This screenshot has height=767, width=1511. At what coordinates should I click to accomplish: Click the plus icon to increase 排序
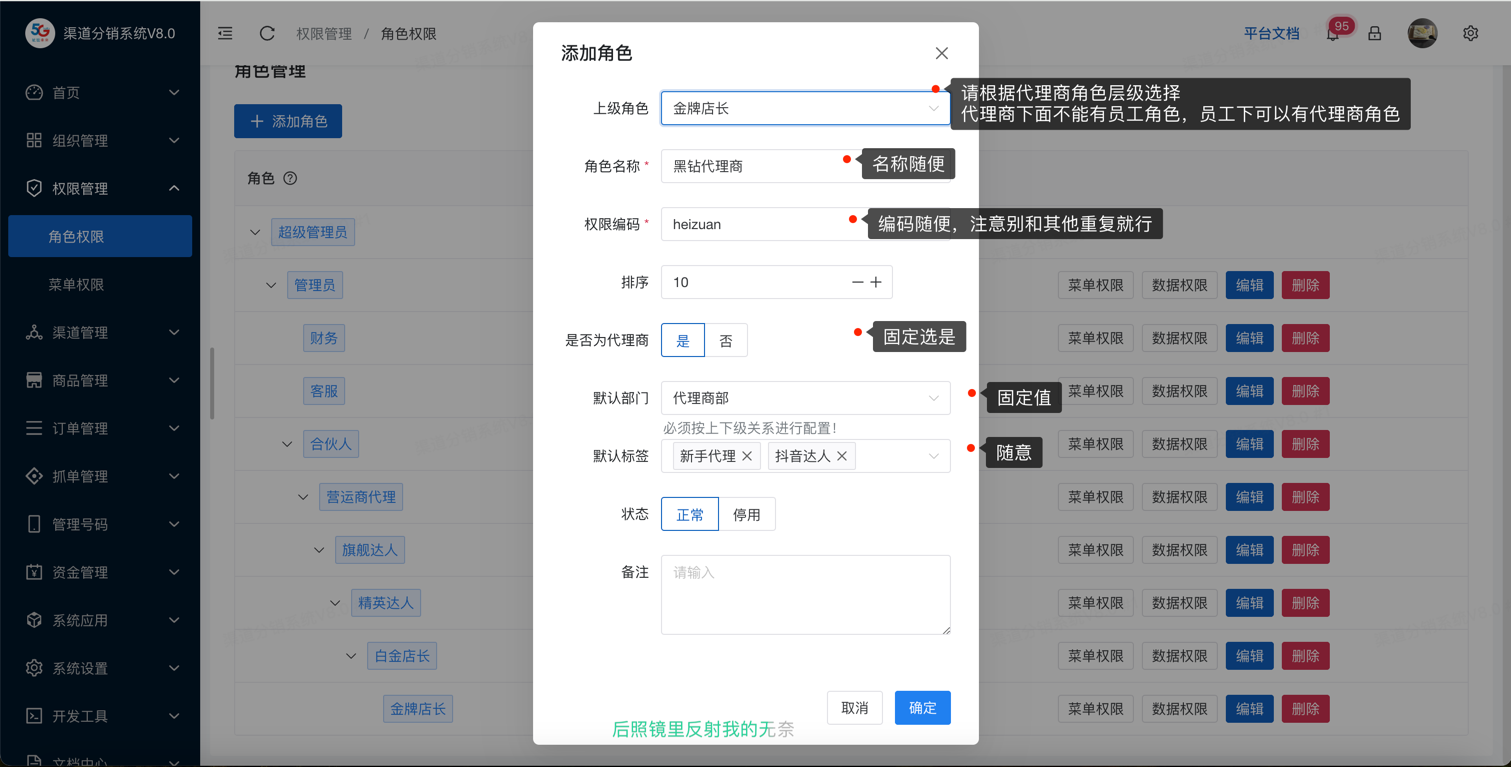tap(876, 282)
